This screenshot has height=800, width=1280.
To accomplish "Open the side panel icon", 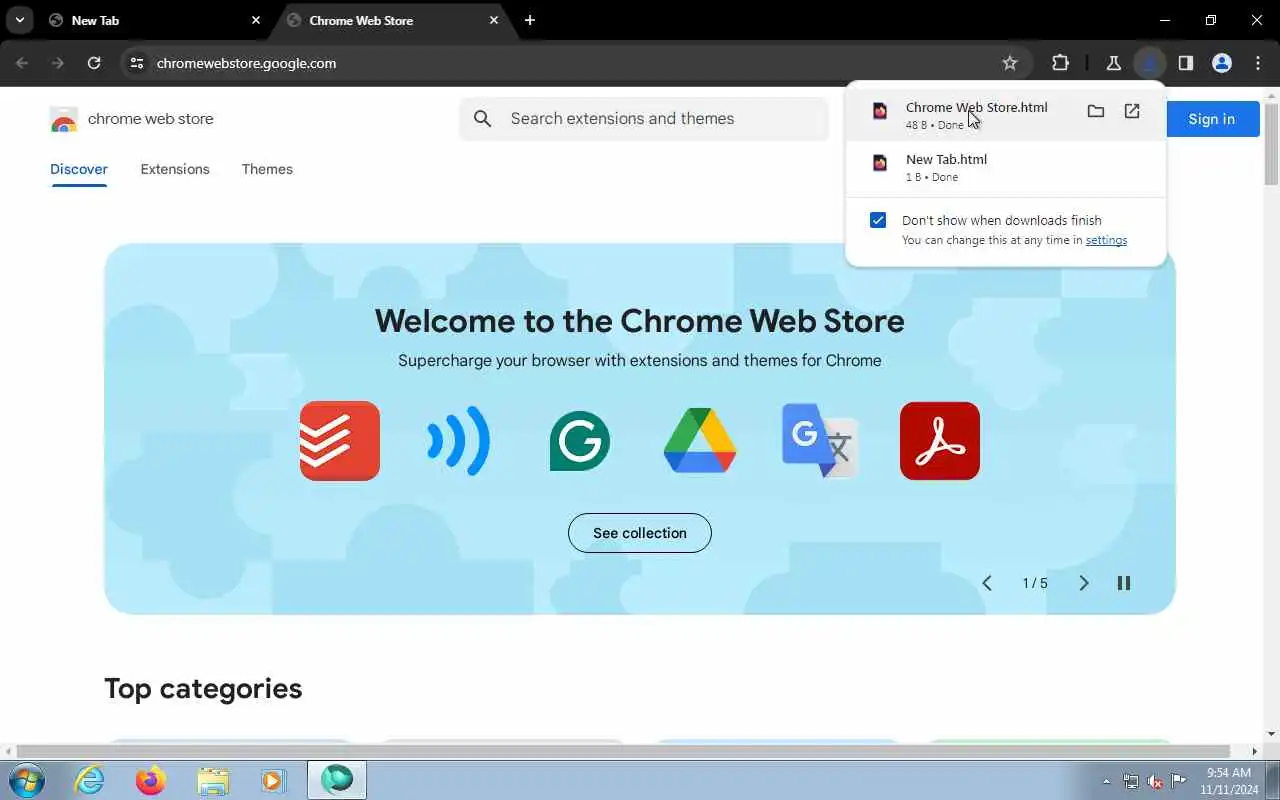I will [x=1186, y=63].
